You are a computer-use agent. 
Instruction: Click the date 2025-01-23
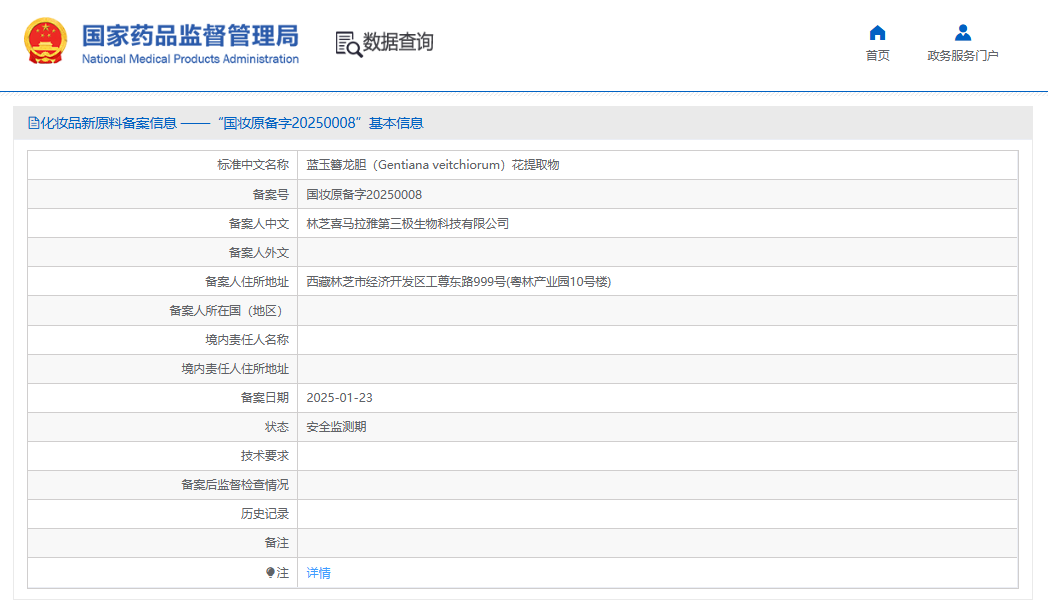click(x=340, y=398)
